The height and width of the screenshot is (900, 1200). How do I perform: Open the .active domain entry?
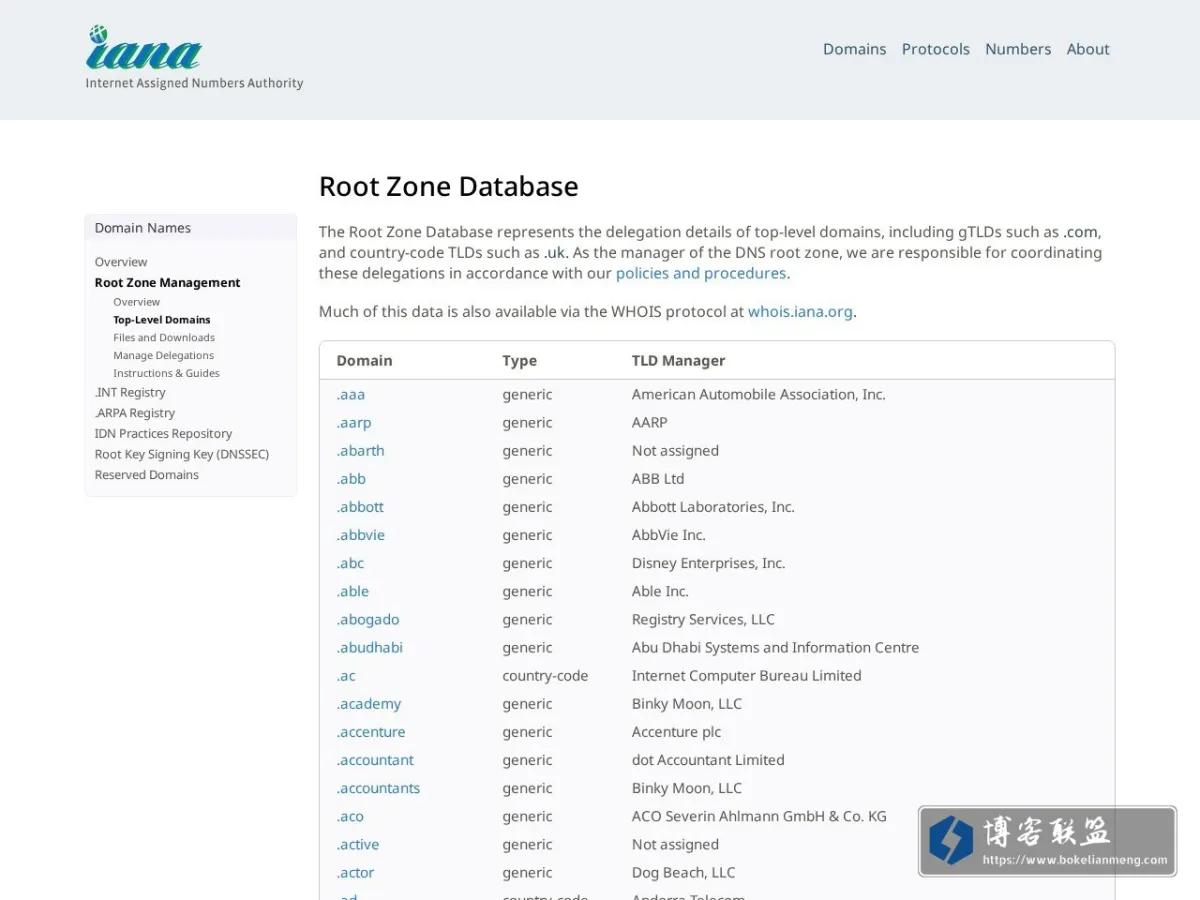tap(358, 844)
